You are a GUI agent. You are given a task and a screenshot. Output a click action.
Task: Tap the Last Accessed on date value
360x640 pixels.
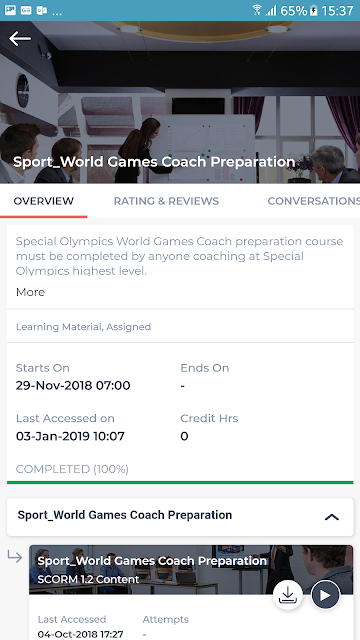(70, 436)
